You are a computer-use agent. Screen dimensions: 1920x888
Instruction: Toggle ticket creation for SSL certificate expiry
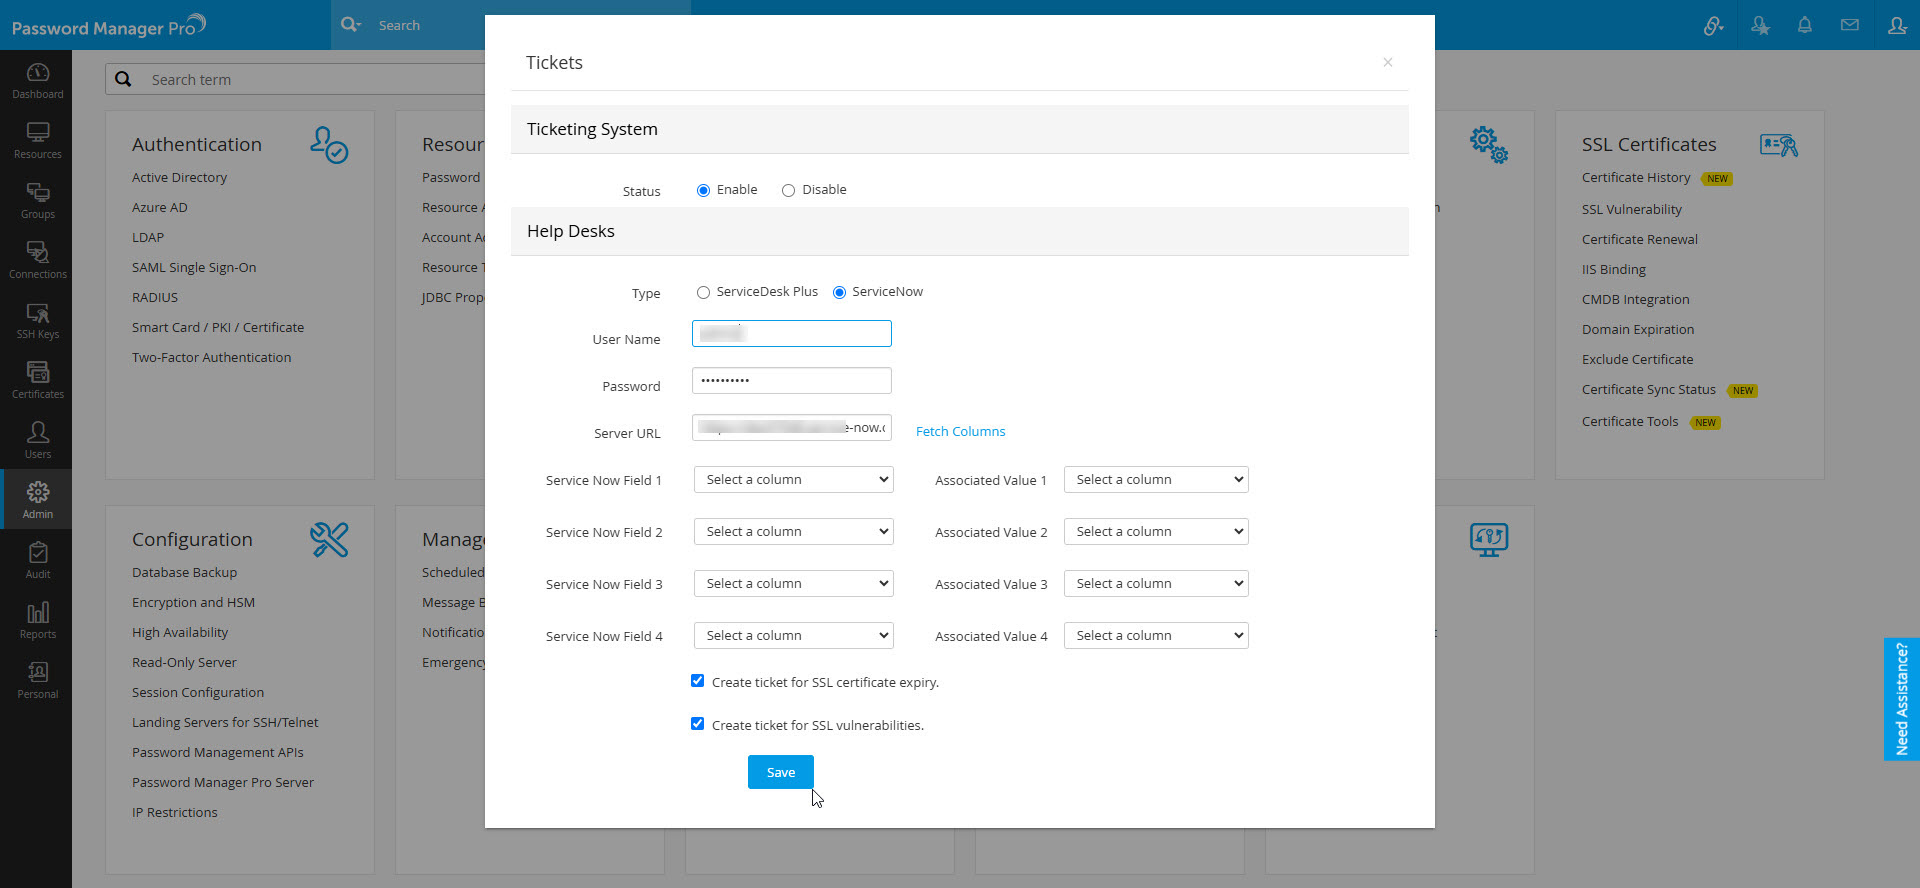coord(698,681)
